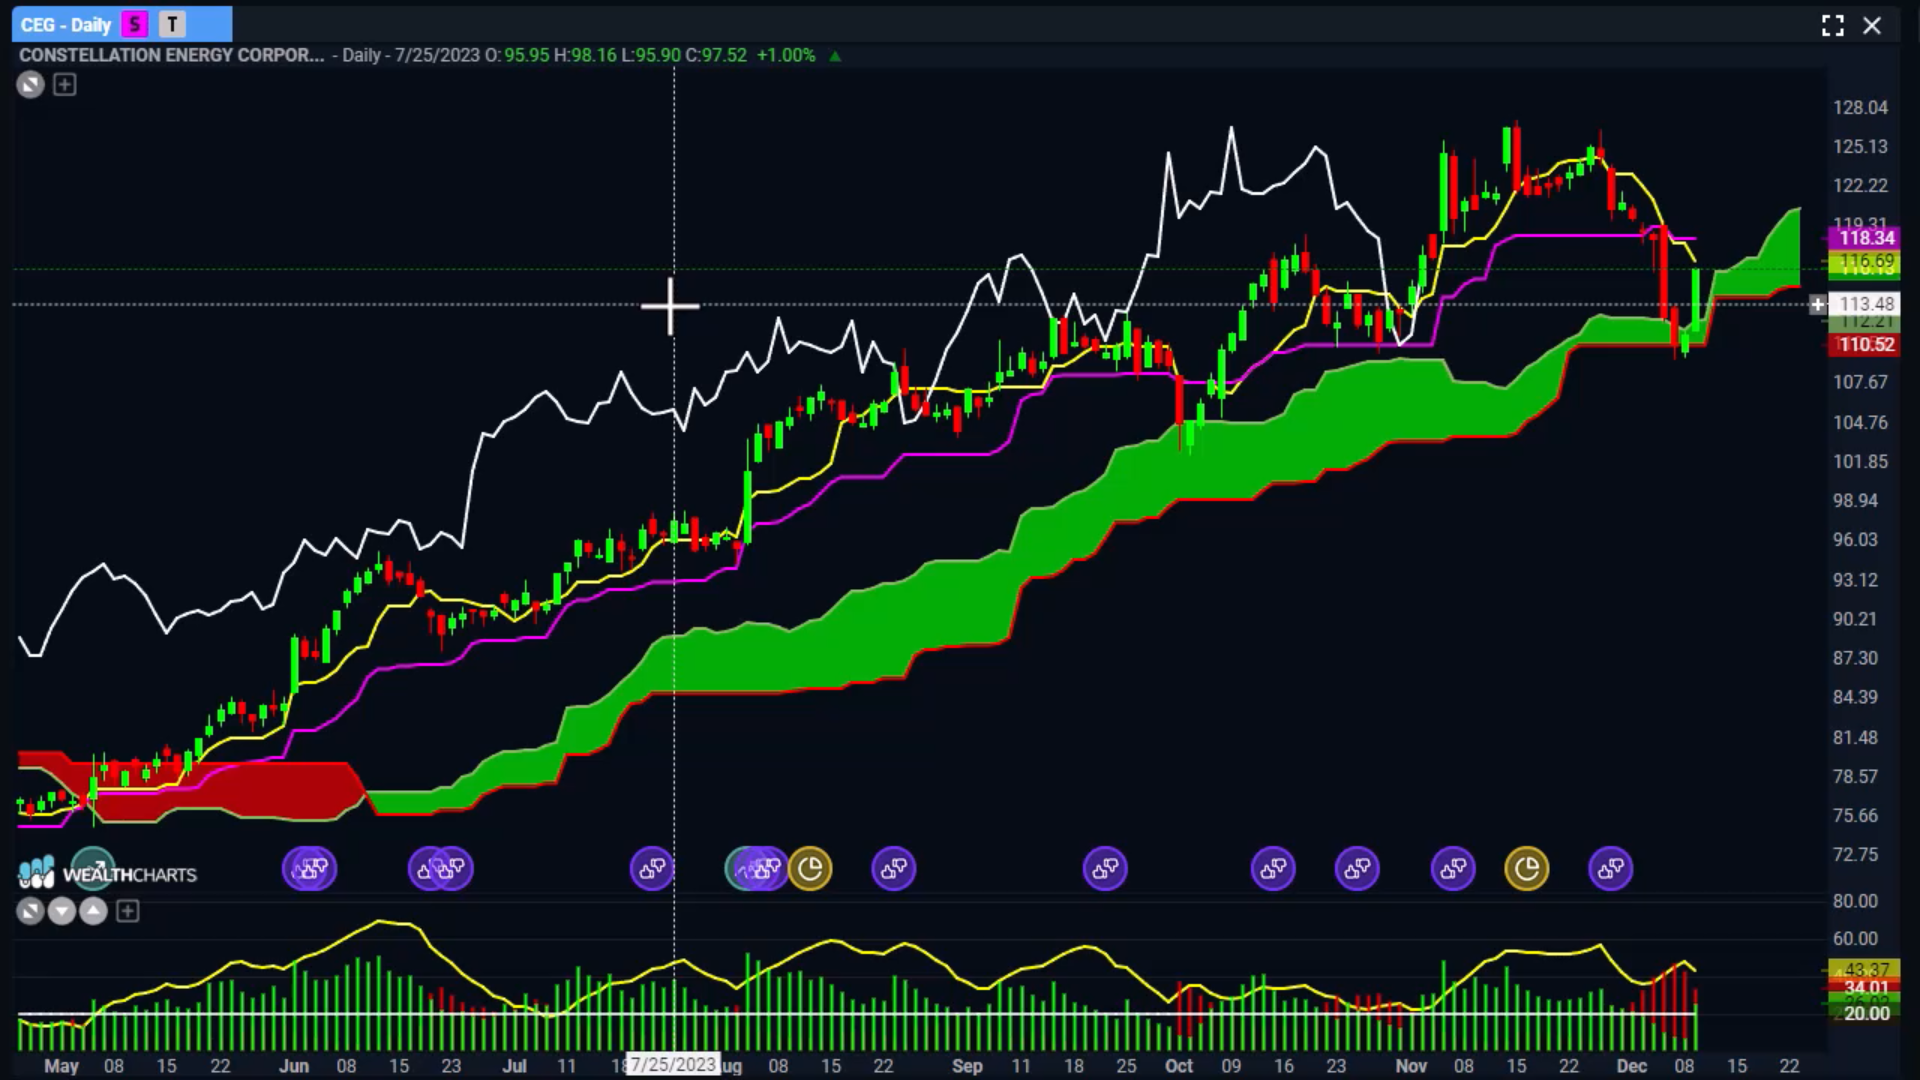
Task: Click the 72.75 price axis label
Action: point(1855,854)
